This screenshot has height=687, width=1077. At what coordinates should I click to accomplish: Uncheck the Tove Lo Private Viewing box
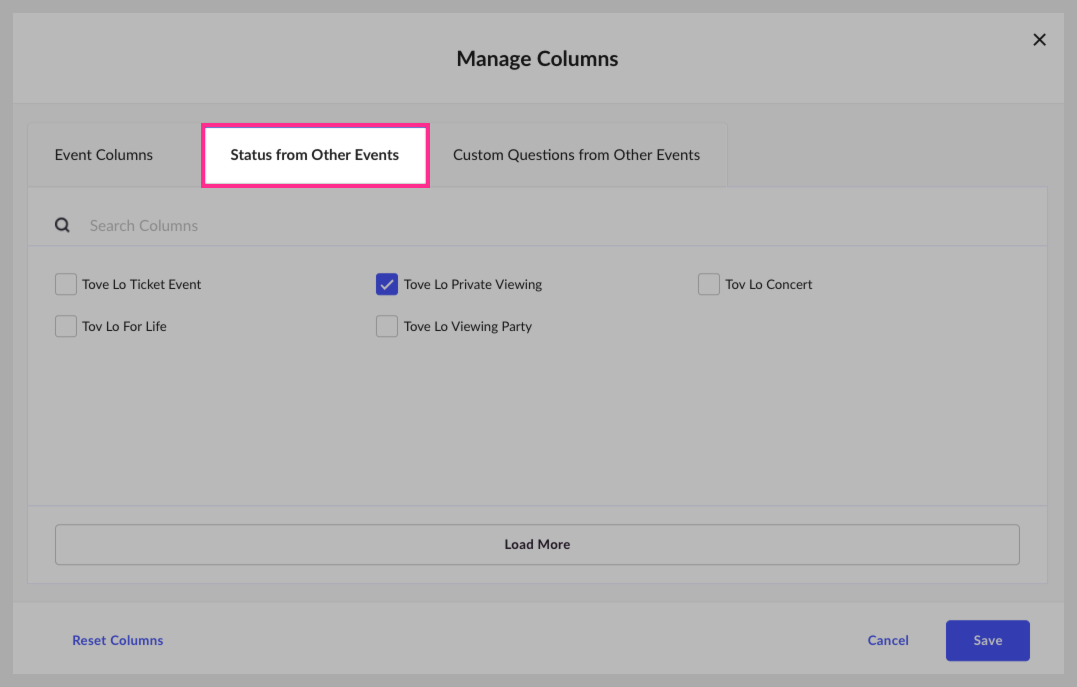point(387,284)
